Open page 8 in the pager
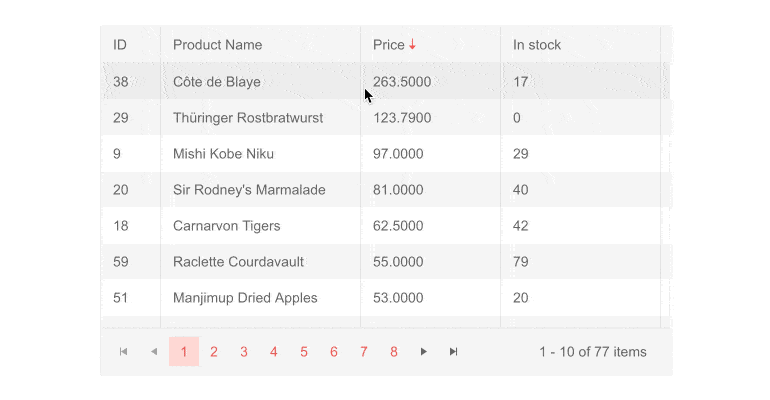 (393, 351)
